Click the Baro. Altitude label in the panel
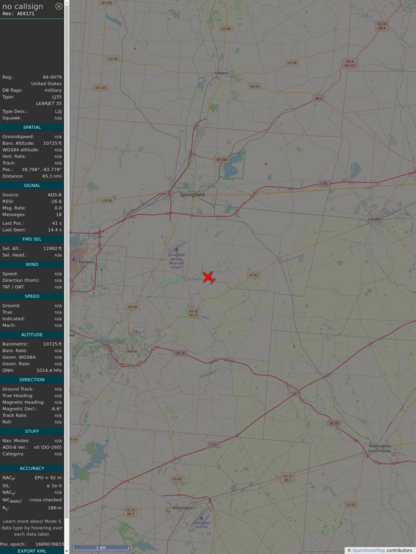Screen dimensions: 416x554 pos(18,143)
